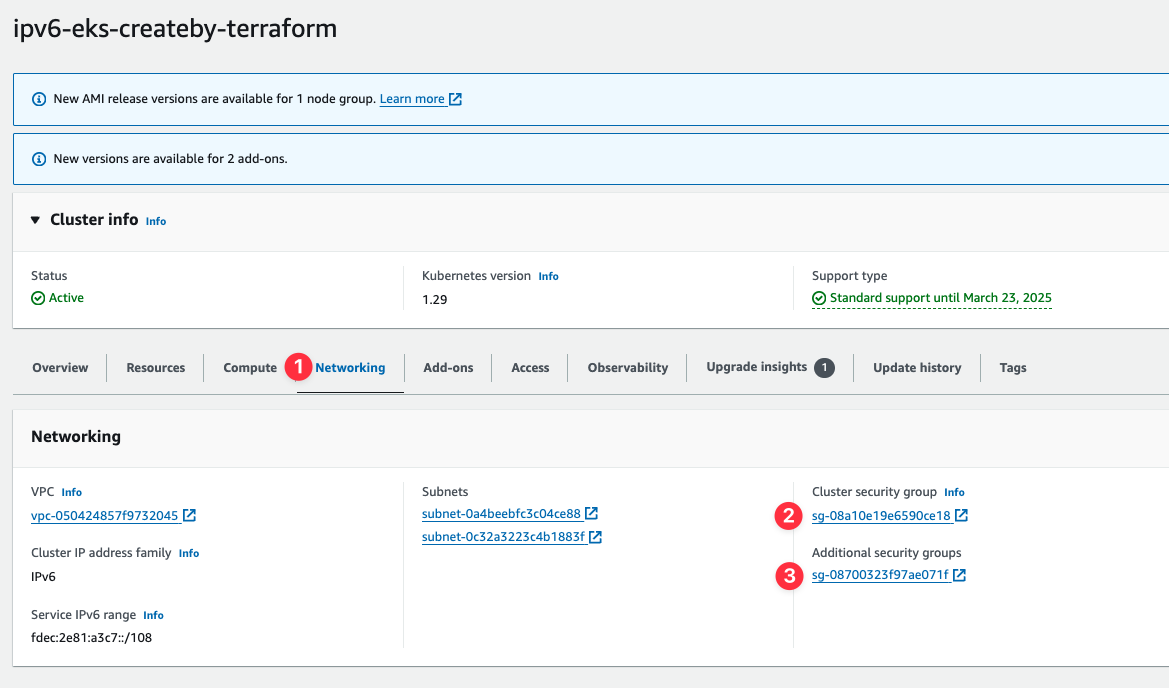Switch to the Tags tab
Image resolution: width=1169 pixels, height=688 pixels.
point(1012,367)
